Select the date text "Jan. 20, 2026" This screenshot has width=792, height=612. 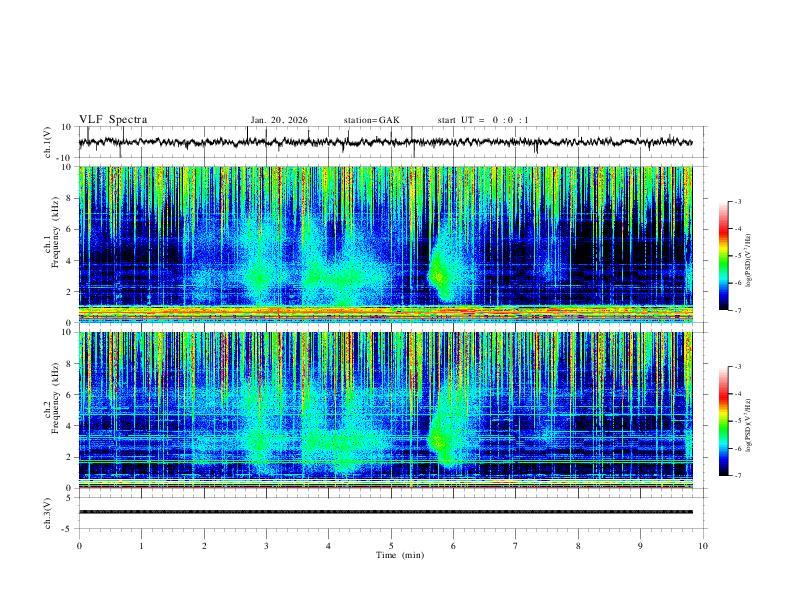coord(279,120)
